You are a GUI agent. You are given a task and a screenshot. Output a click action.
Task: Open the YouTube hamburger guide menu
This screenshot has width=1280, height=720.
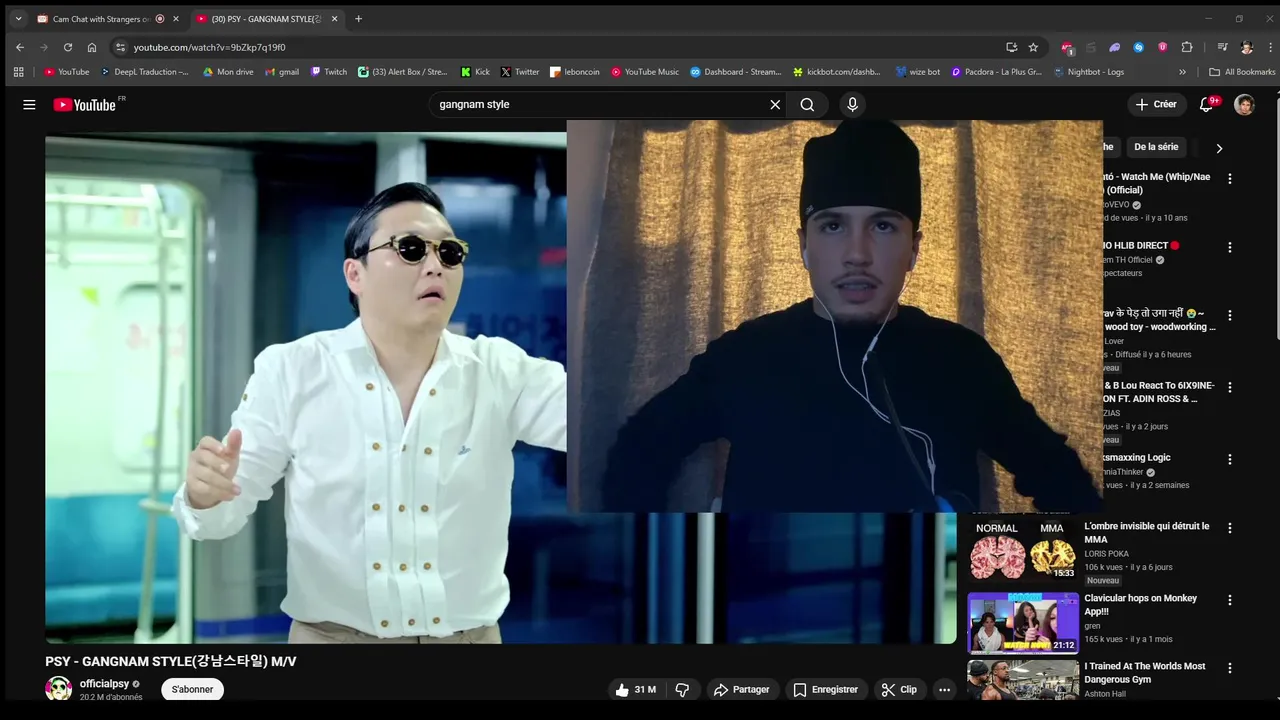29,104
